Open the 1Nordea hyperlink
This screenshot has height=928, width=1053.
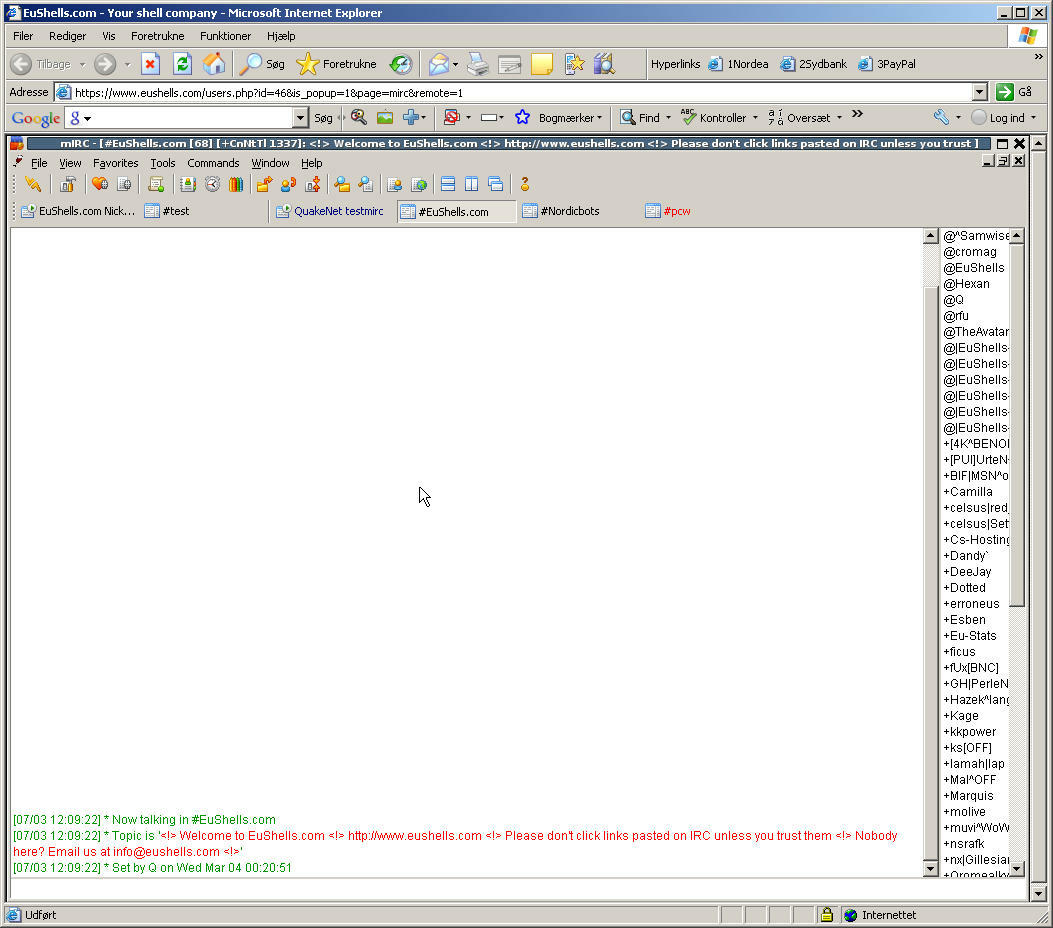point(738,64)
